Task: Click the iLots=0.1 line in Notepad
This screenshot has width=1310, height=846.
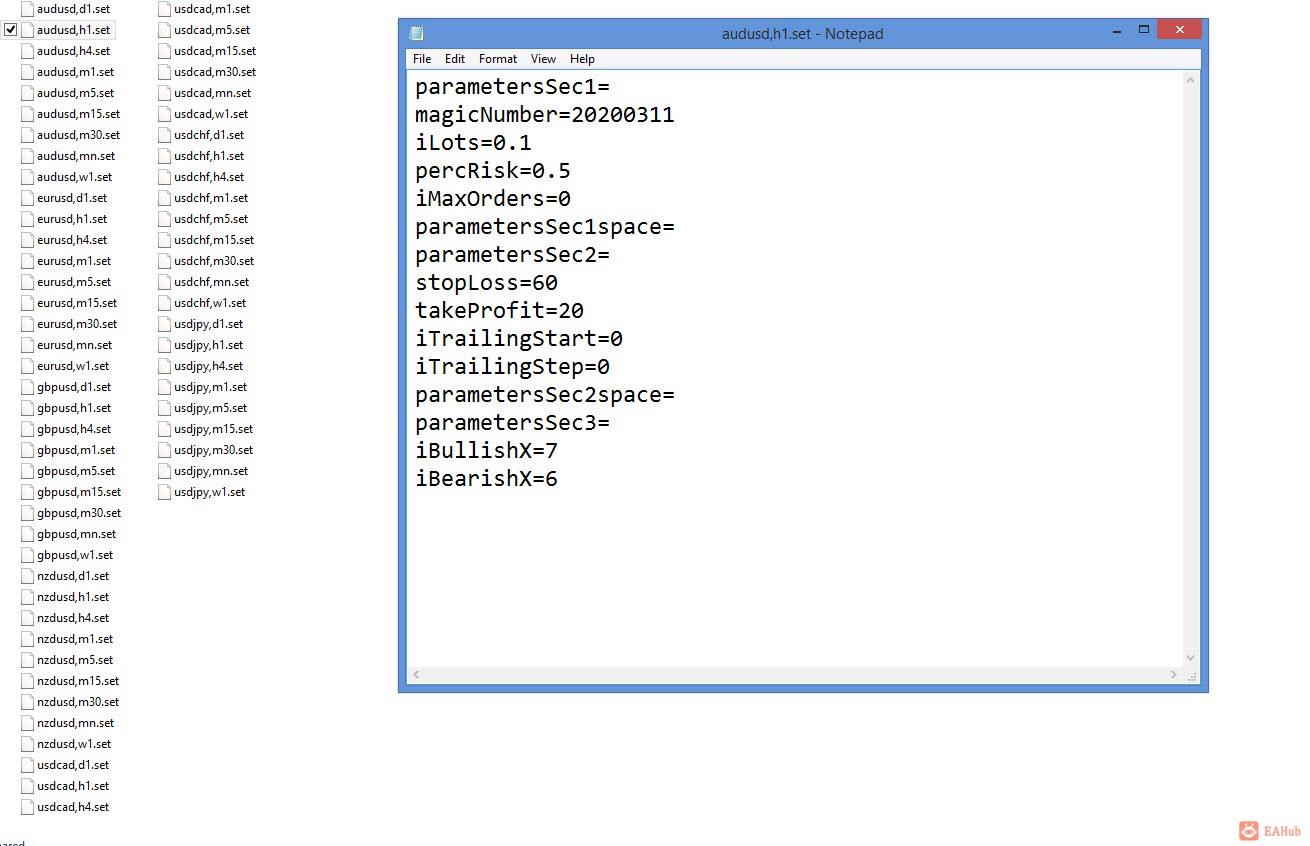Action: click(473, 143)
